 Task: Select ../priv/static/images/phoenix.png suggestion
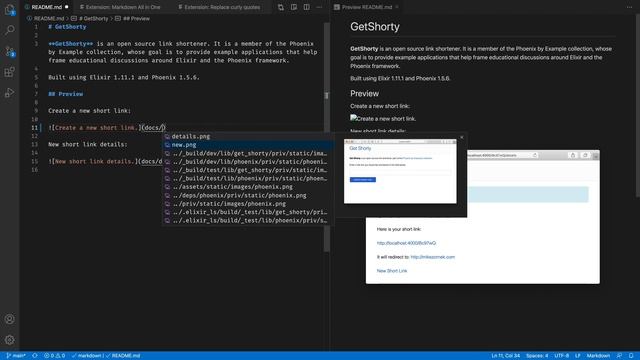249,204
